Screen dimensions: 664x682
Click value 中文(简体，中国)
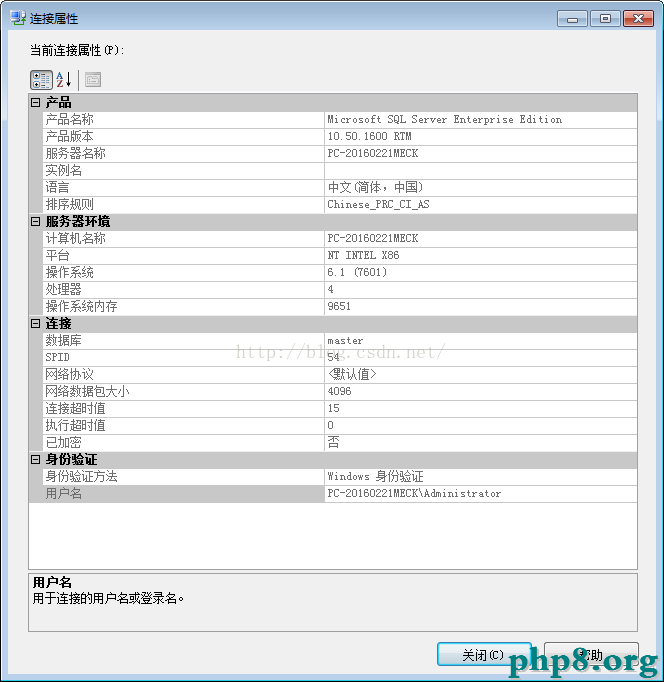tap(375, 187)
